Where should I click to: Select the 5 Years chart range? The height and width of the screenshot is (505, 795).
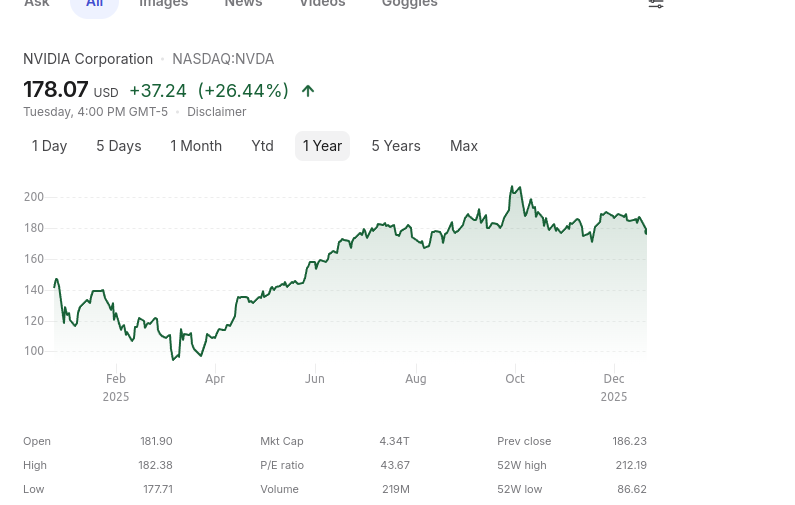pos(396,146)
